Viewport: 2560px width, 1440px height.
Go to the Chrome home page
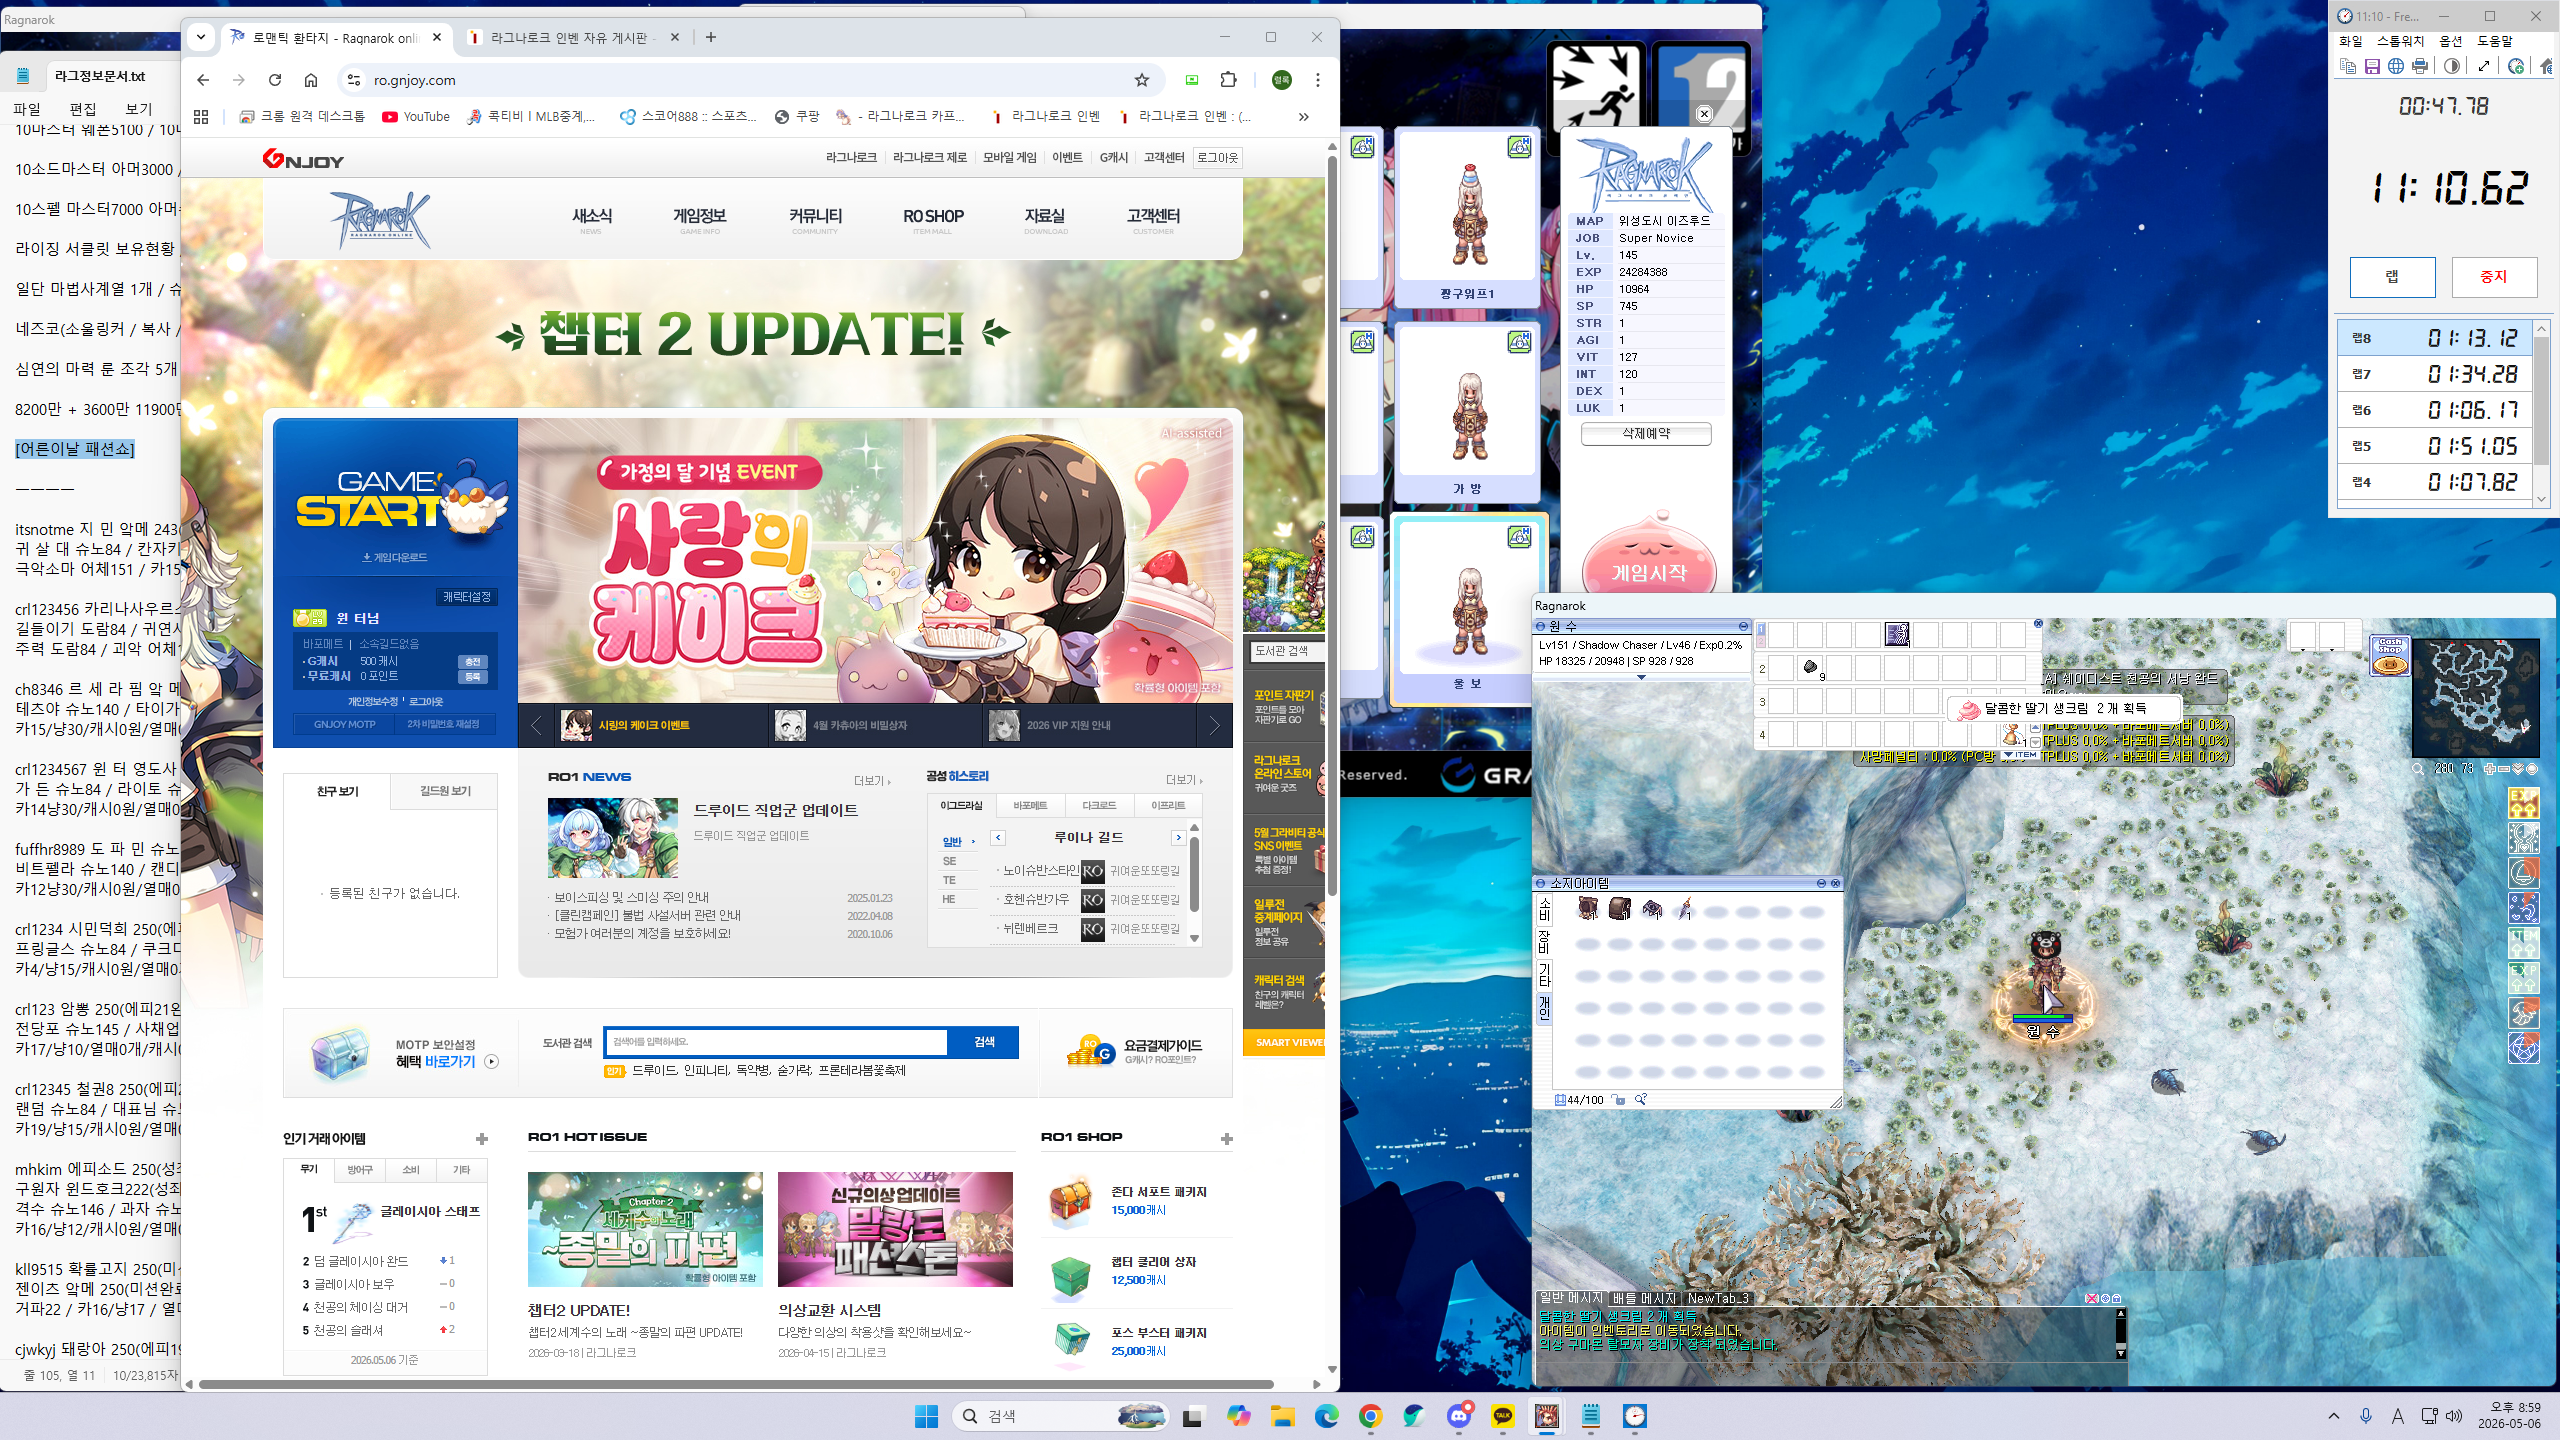click(311, 80)
